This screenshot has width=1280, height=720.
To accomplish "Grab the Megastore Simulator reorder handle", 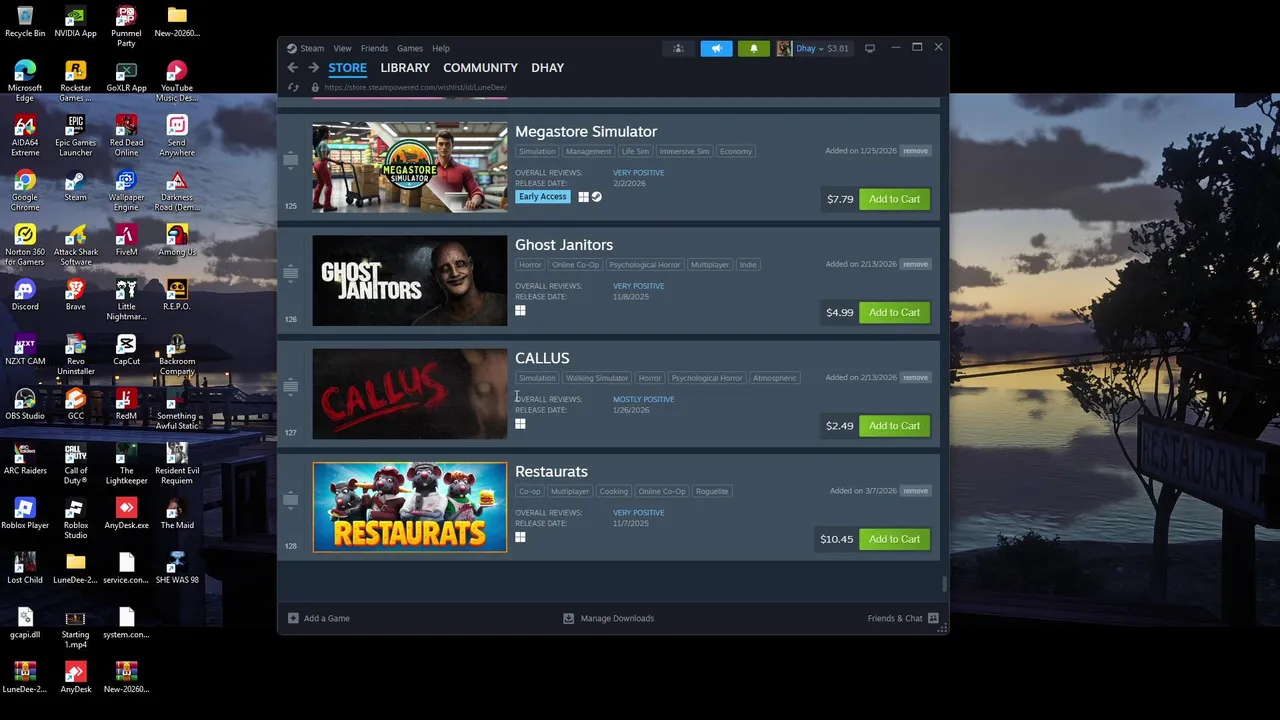I will [x=290, y=160].
